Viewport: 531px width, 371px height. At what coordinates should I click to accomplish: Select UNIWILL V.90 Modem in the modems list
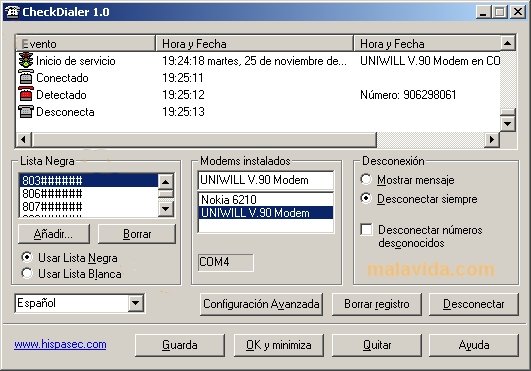[266, 213]
